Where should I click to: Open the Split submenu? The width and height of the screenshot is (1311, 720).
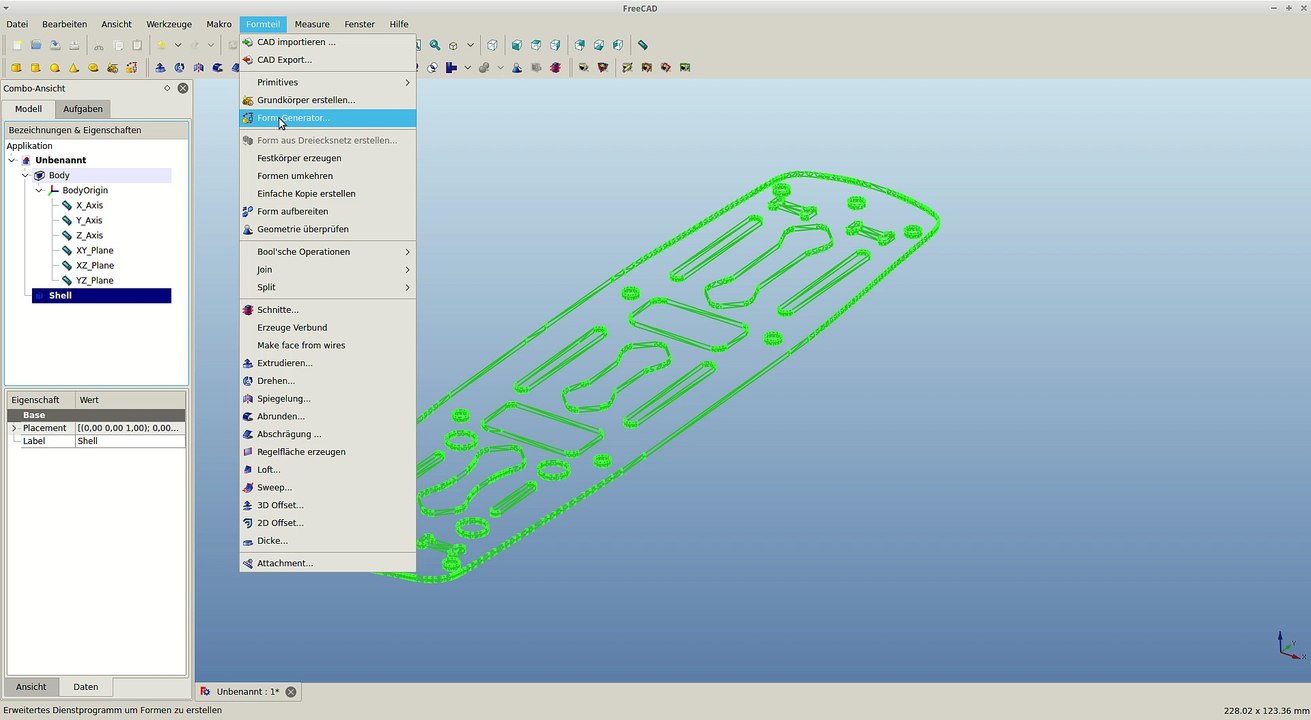327,287
